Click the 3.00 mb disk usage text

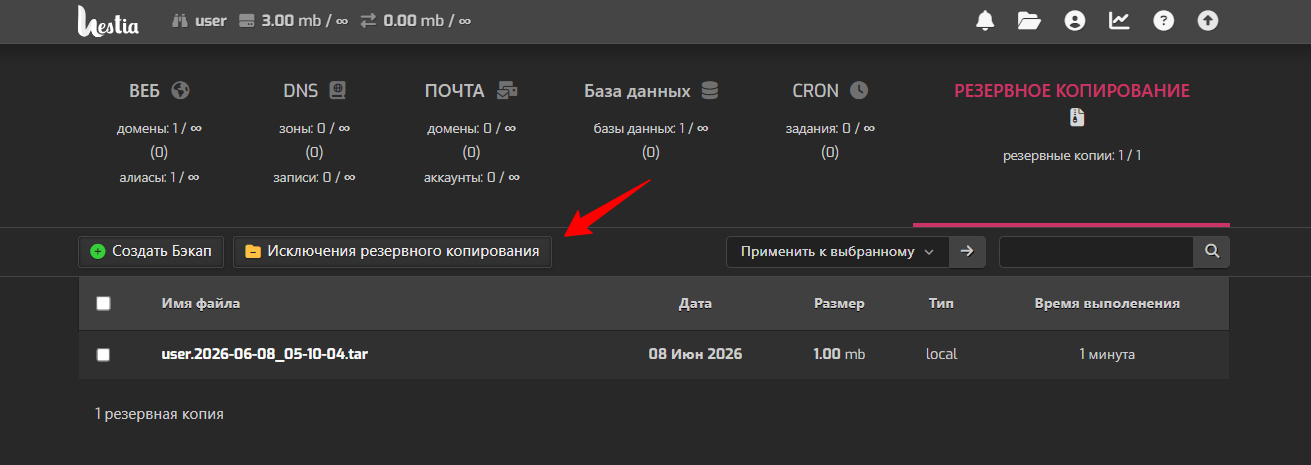304,20
